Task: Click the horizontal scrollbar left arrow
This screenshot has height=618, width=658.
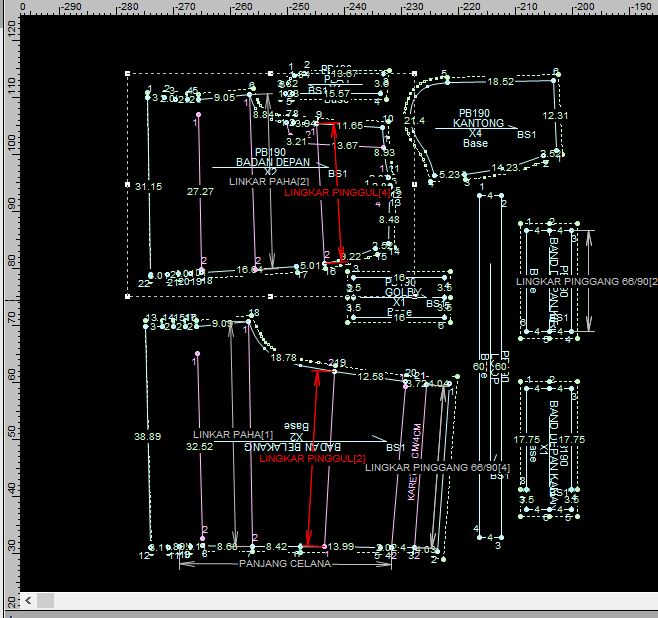Action: pos(28,600)
